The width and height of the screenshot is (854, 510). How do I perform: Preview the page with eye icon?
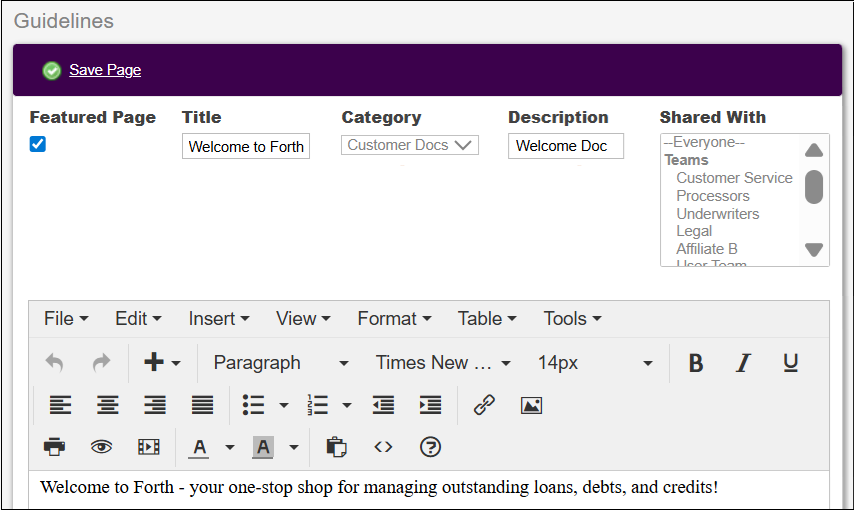pos(101,447)
